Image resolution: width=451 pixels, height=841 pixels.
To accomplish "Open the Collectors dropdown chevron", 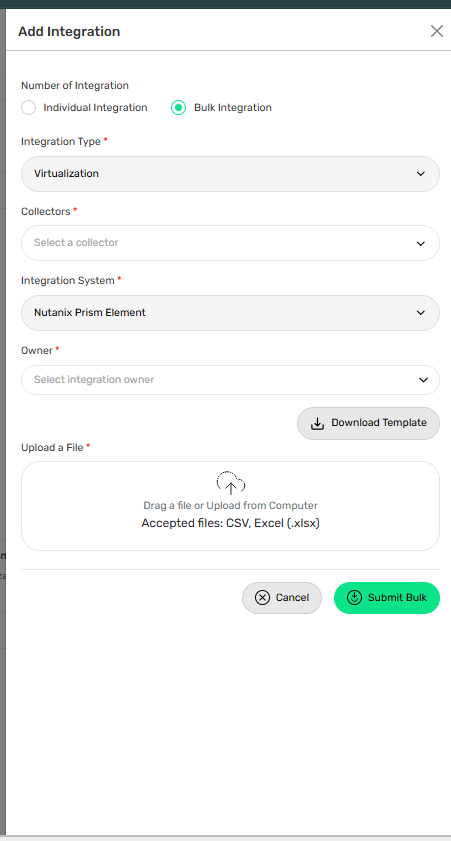I will click(420, 244).
